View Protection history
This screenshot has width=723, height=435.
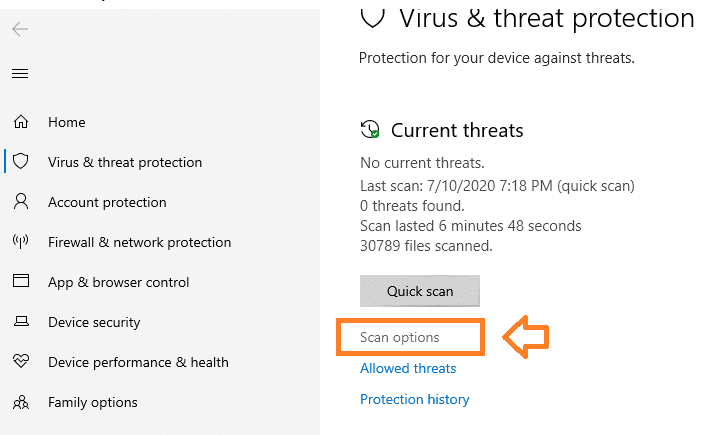[x=414, y=399]
